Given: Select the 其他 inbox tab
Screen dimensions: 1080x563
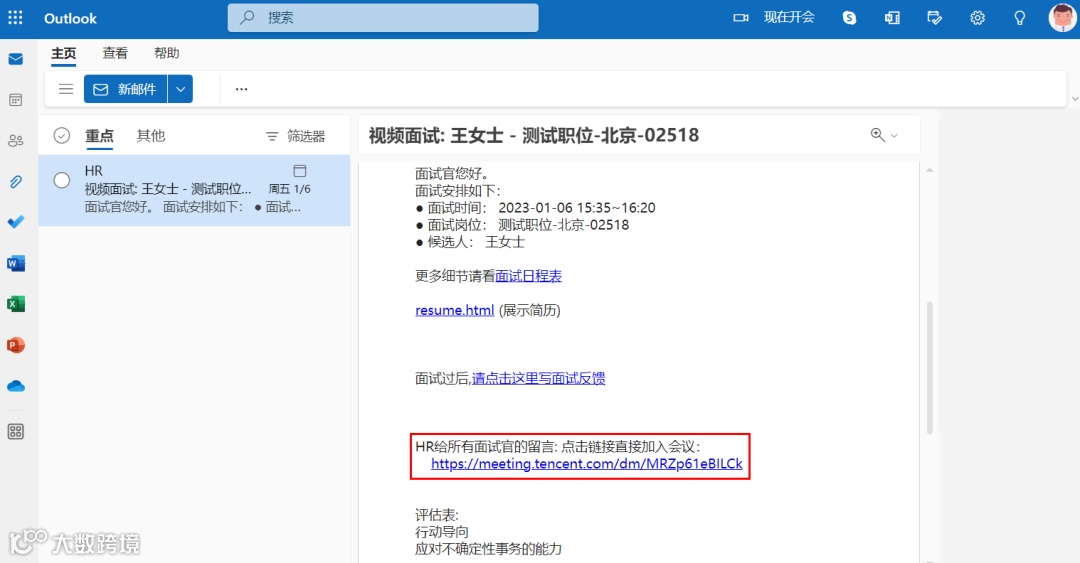Looking at the screenshot, I should point(151,136).
